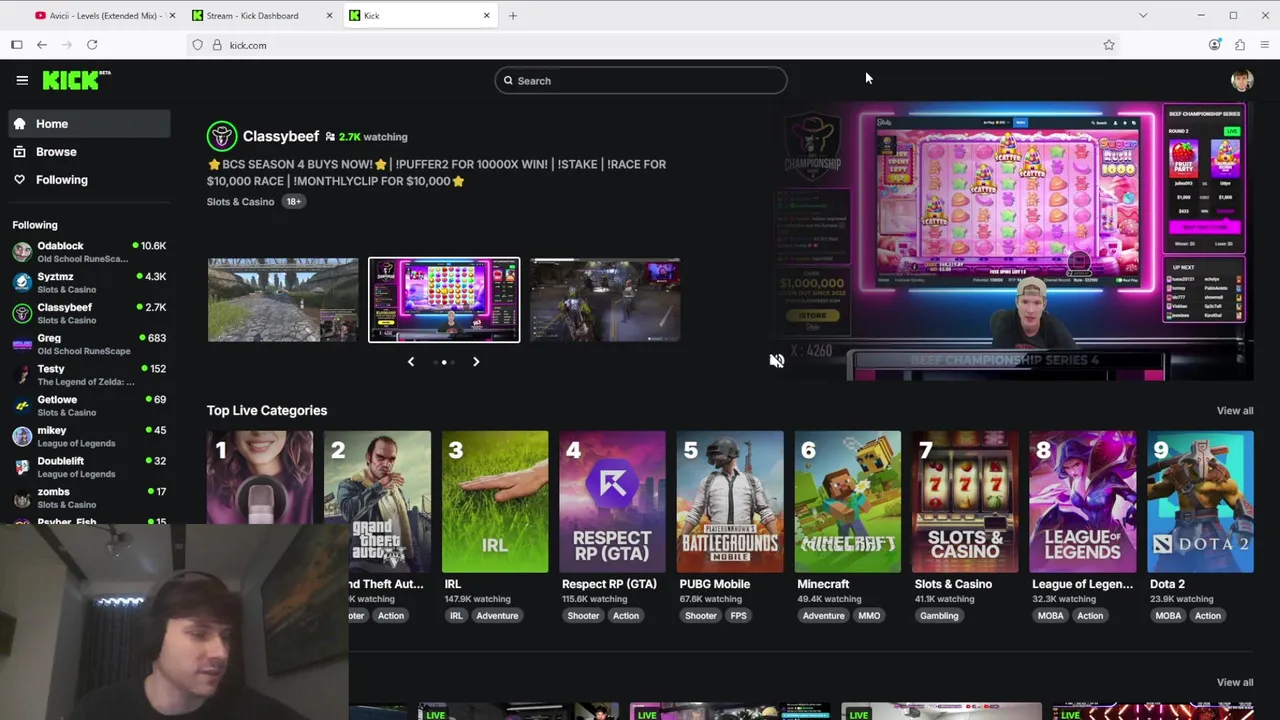Click site security lock icon

[x=217, y=45]
